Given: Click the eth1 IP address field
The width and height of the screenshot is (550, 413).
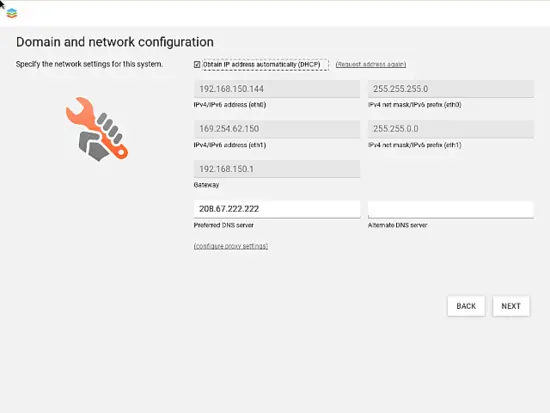Looking at the screenshot, I should 277,129.
